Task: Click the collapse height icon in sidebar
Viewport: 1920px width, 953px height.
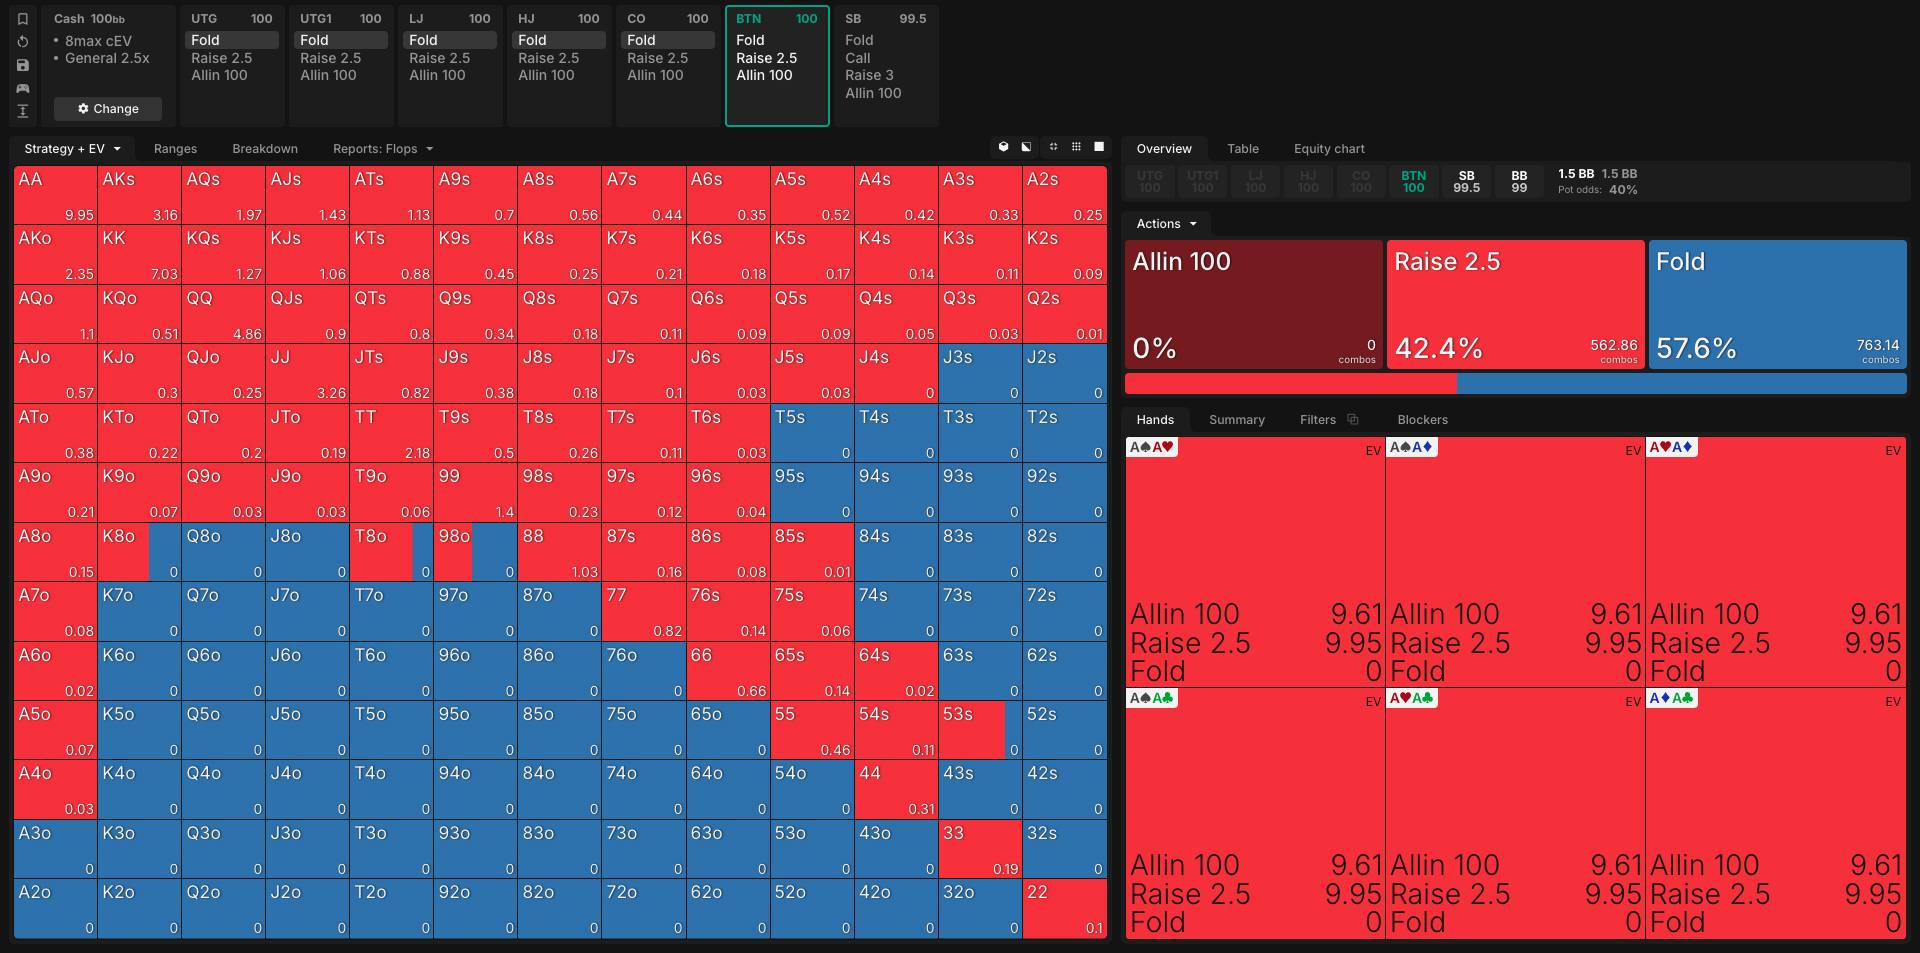Action: (23, 111)
